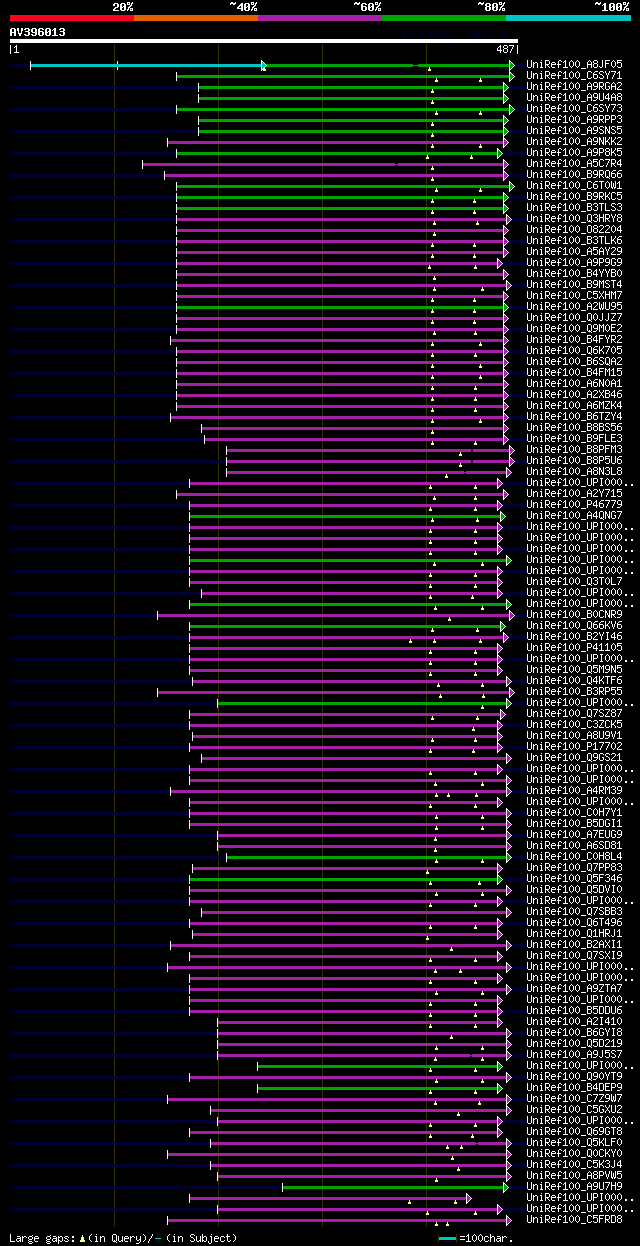Select the UniRef100_C5XHM7 label

click(575, 296)
